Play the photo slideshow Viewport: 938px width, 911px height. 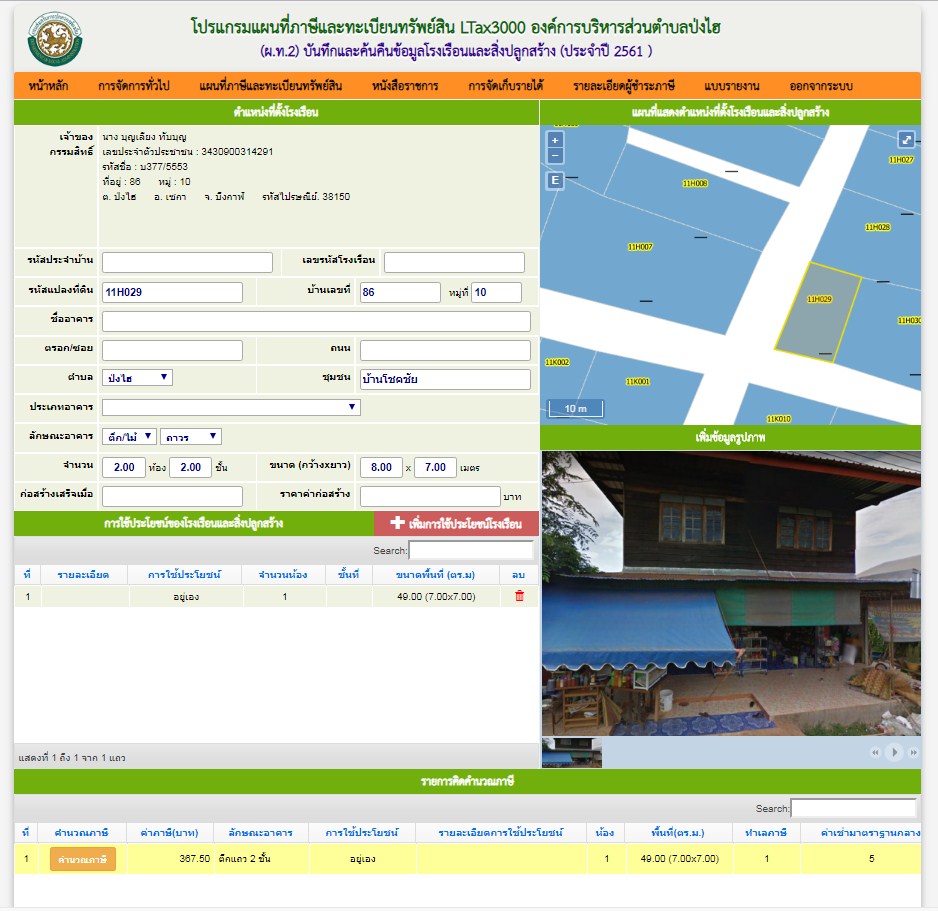[x=894, y=752]
